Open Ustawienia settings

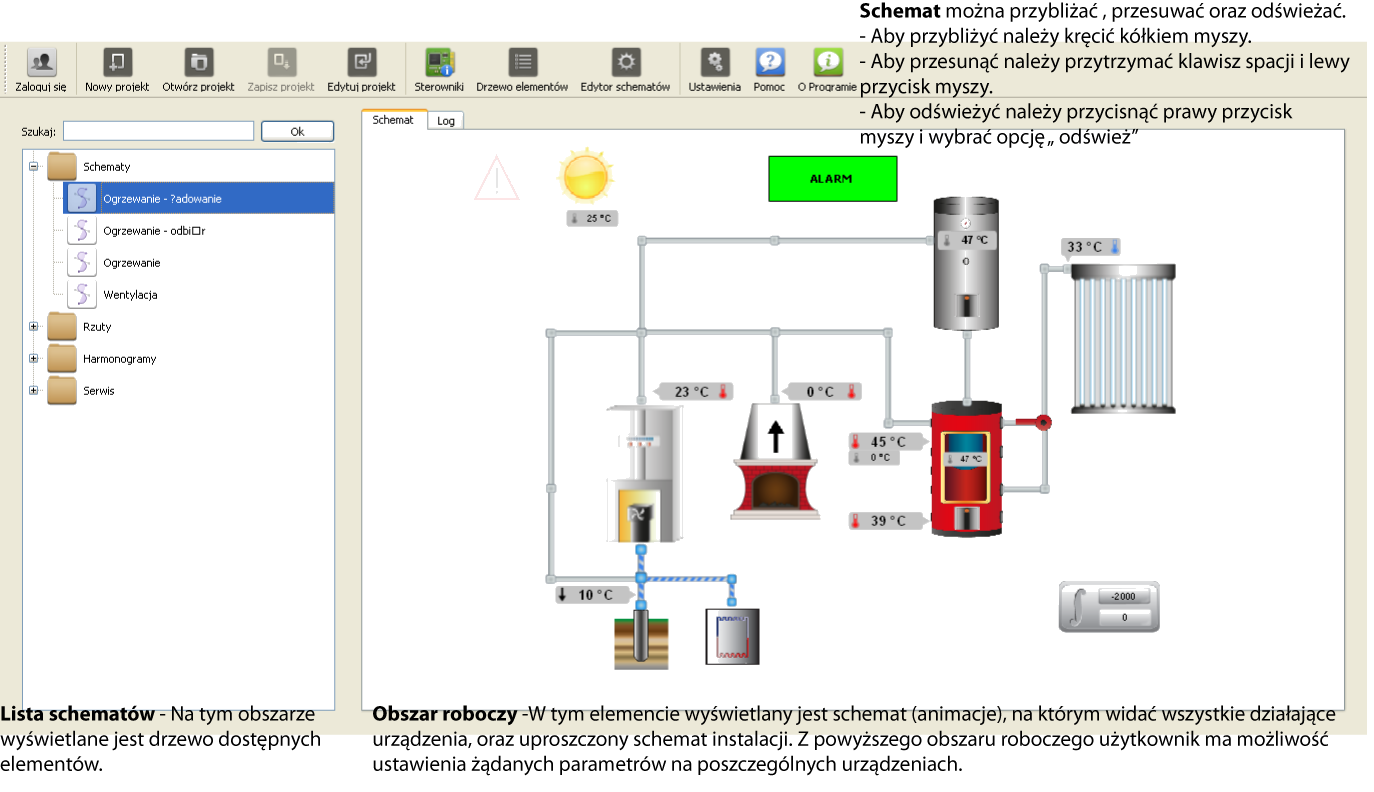click(x=714, y=64)
